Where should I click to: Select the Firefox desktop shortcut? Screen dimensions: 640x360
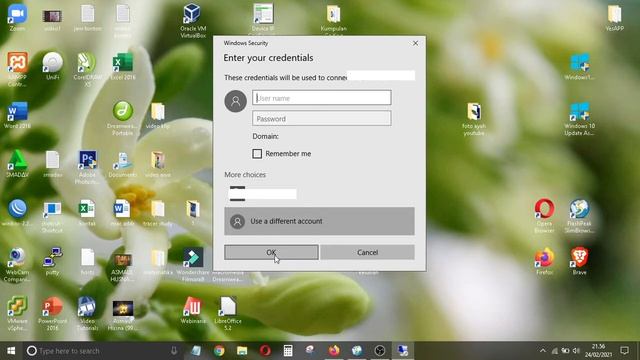tap(544, 261)
